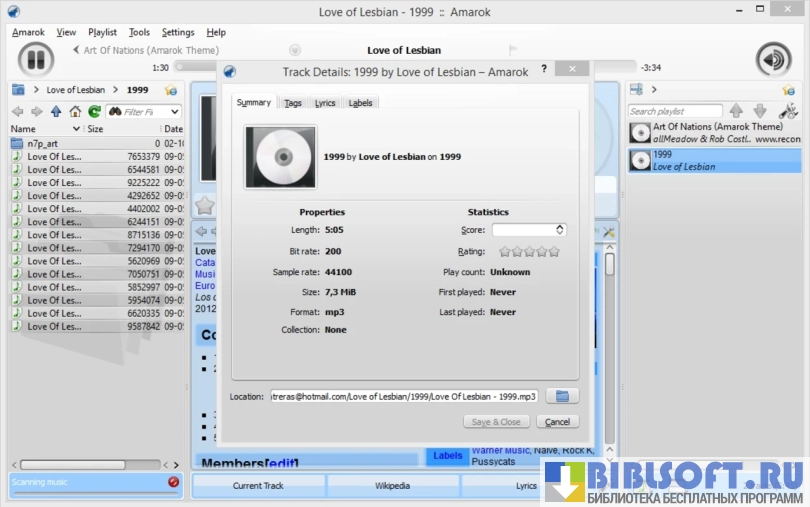
Task: Open the Tools menu
Action: (139, 32)
